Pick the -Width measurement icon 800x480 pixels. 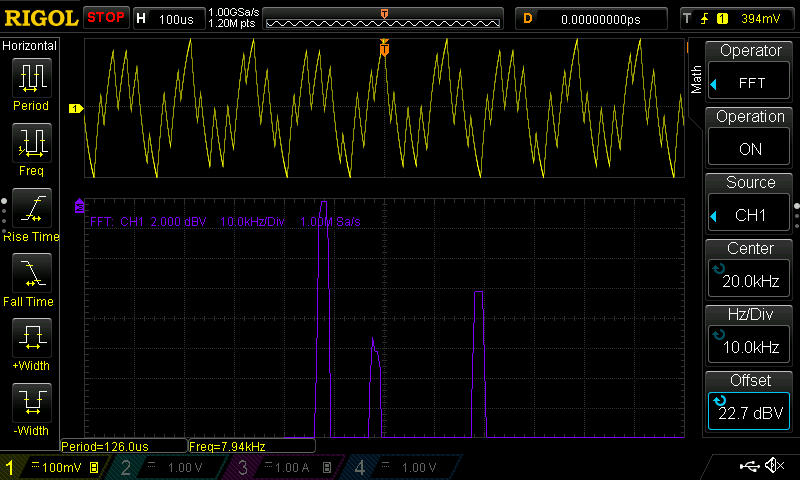(30, 404)
